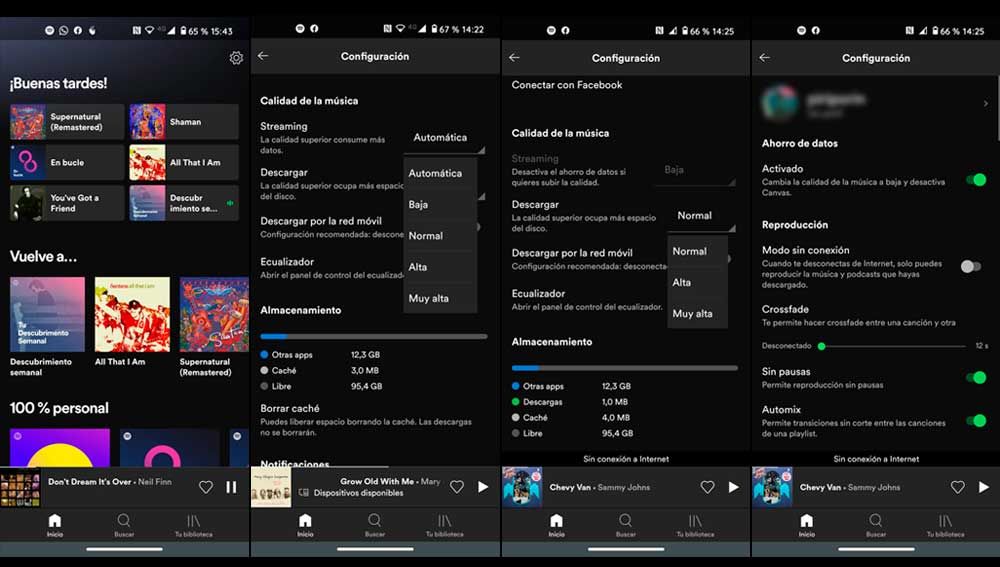
Task: Tap Tu biblioteca icon on the Conectar con Facebook screen
Action: (x=695, y=525)
